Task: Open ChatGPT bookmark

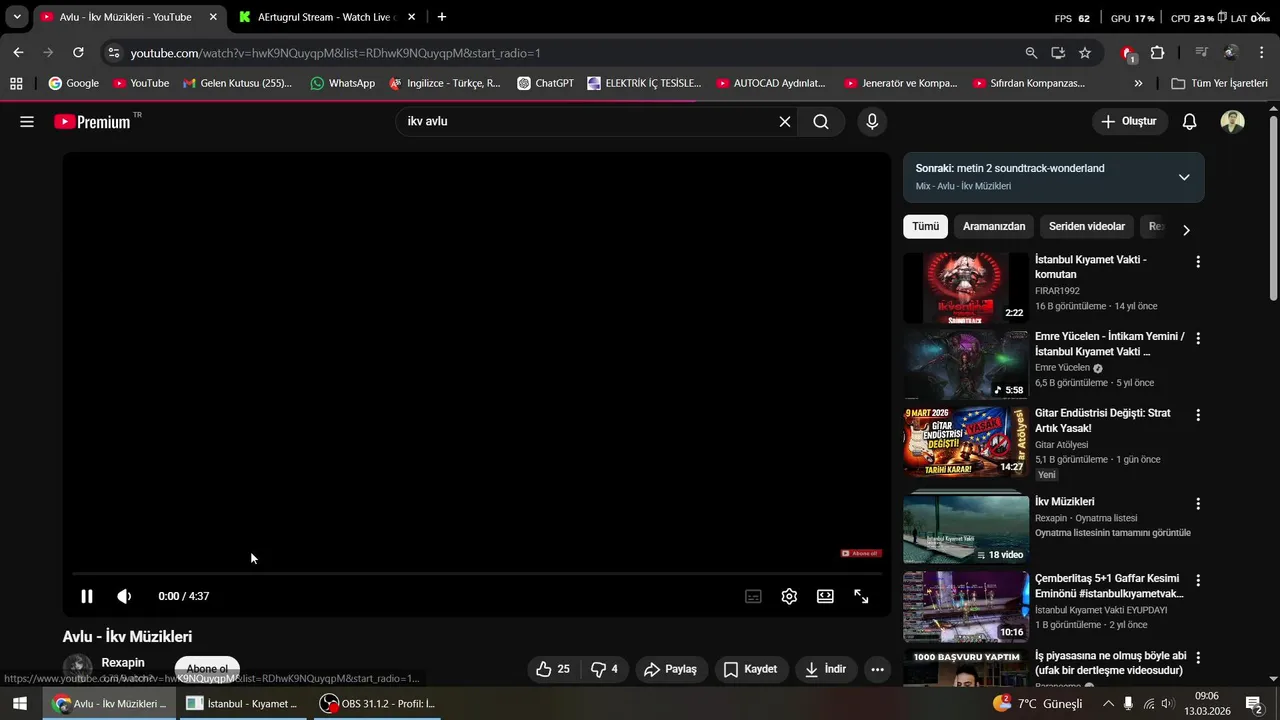Action: tap(545, 83)
